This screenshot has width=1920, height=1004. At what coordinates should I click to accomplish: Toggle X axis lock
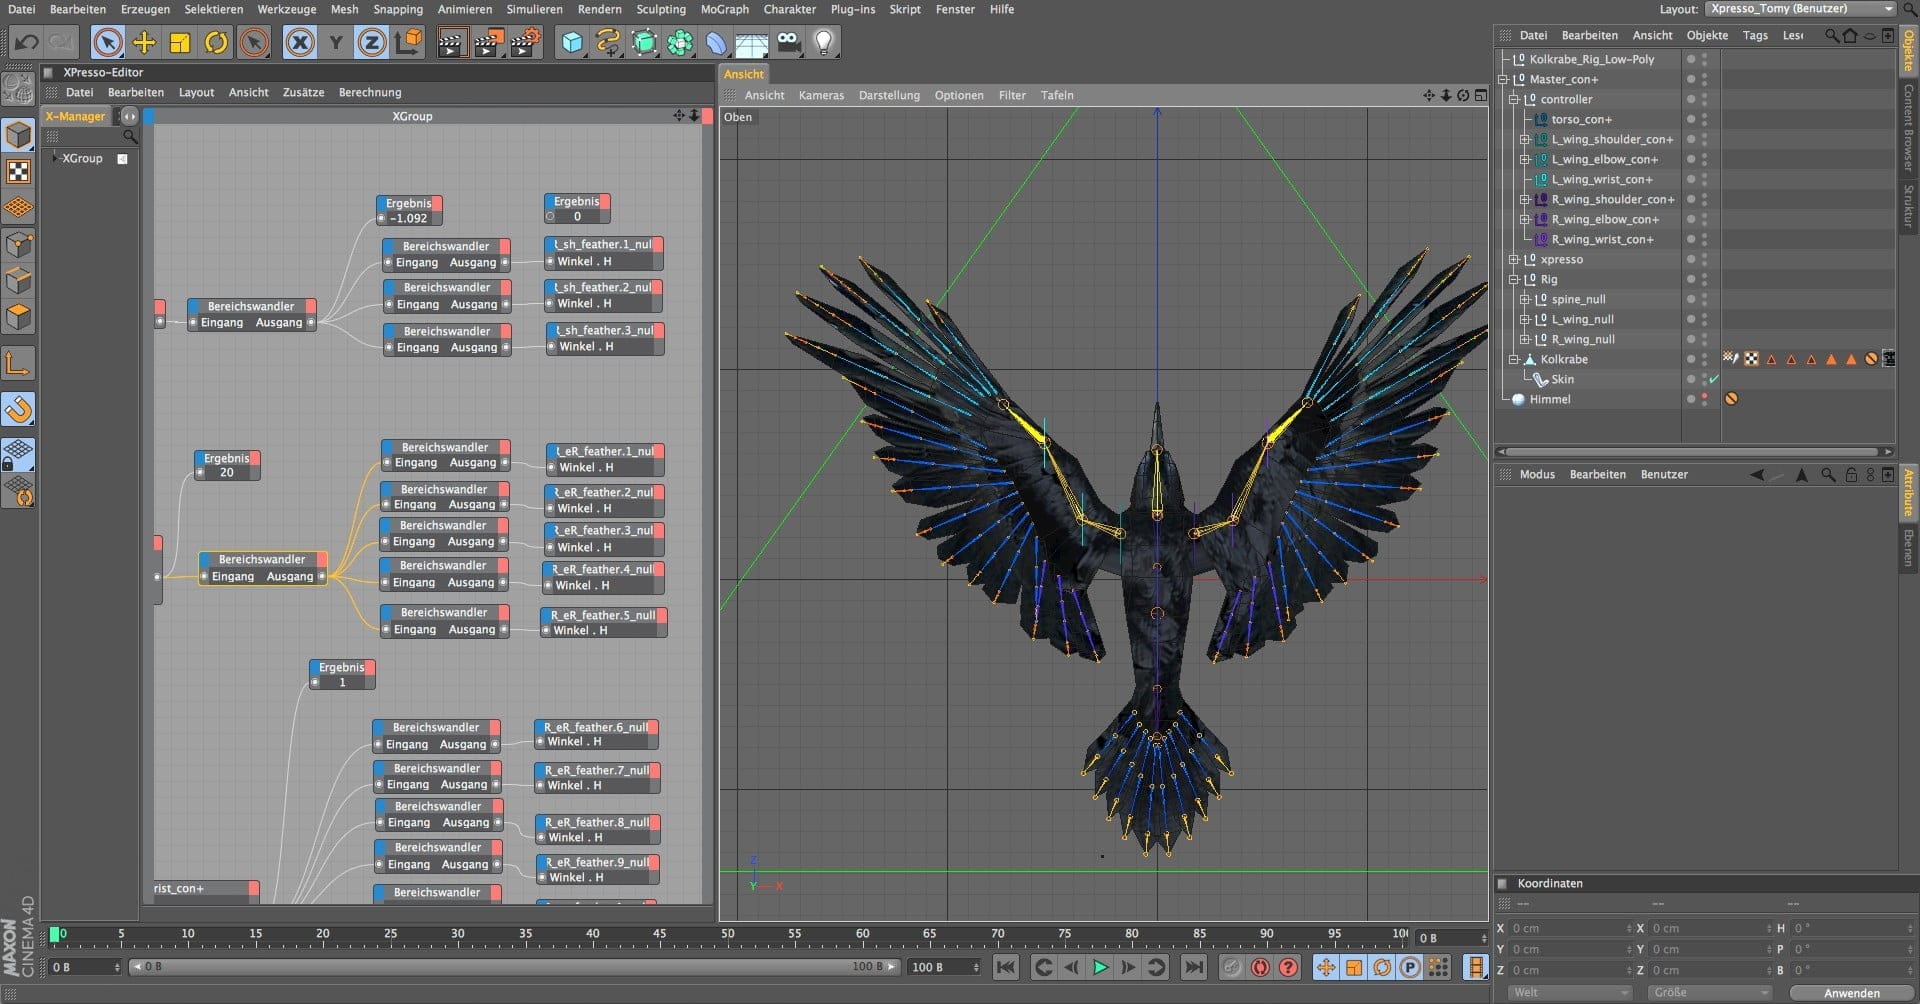coord(299,43)
